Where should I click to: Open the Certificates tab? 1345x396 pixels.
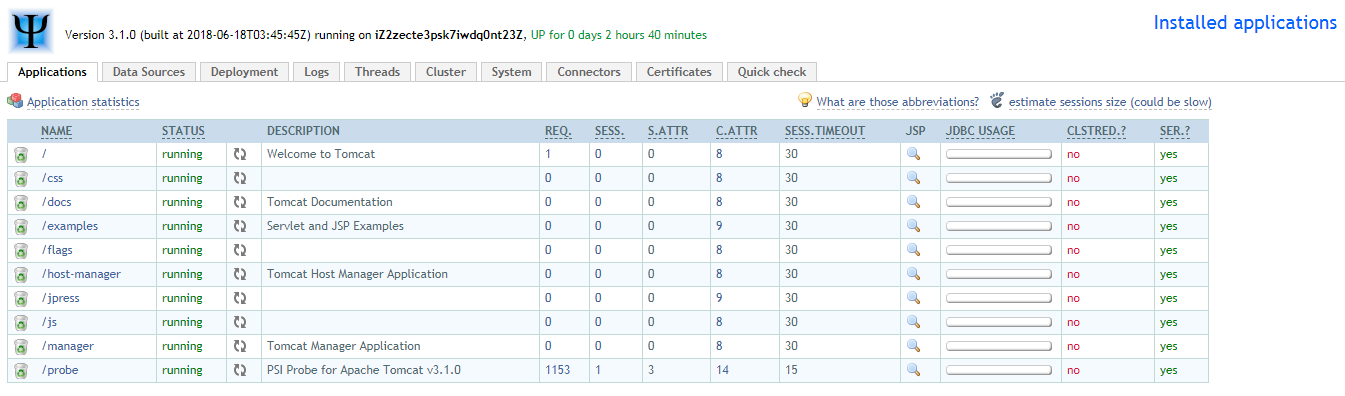tap(679, 72)
